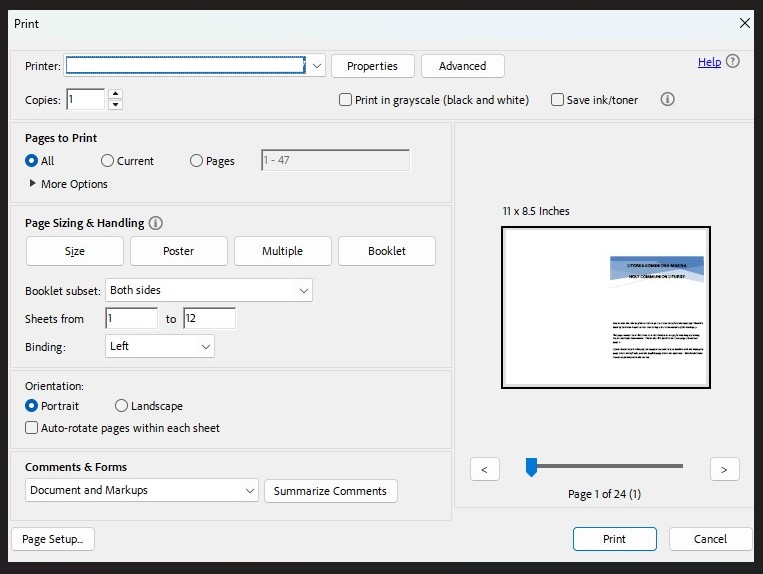Click the preview page slider handle
This screenshot has height=574, width=763.
pos(531,467)
